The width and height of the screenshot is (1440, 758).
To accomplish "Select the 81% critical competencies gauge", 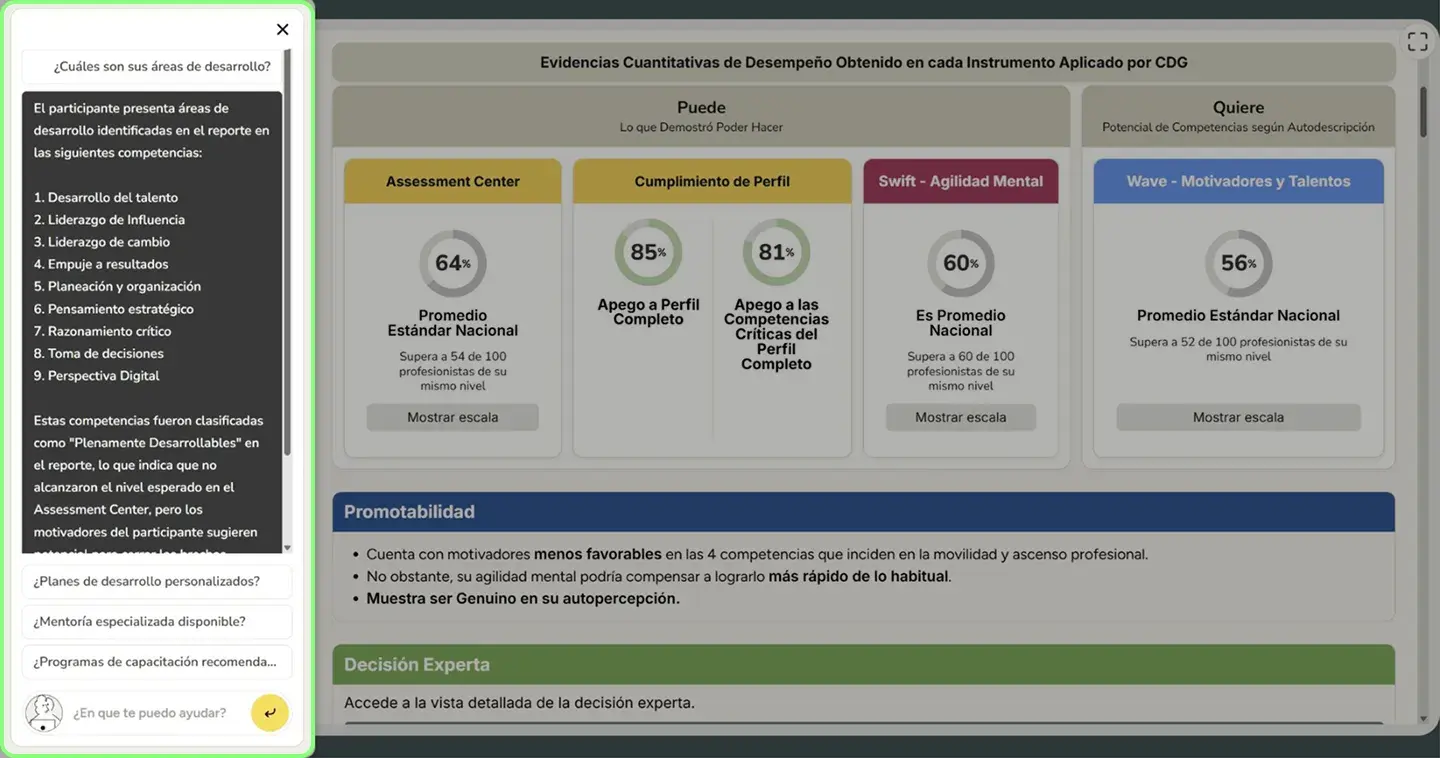I will (776, 252).
